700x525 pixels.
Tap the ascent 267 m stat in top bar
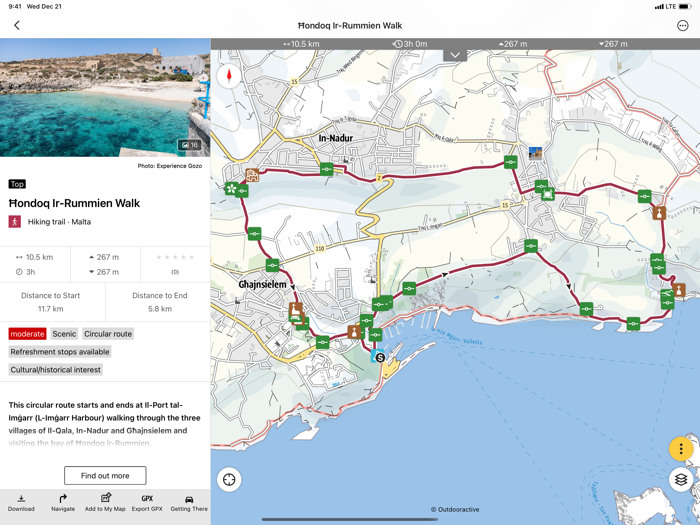(513, 44)
